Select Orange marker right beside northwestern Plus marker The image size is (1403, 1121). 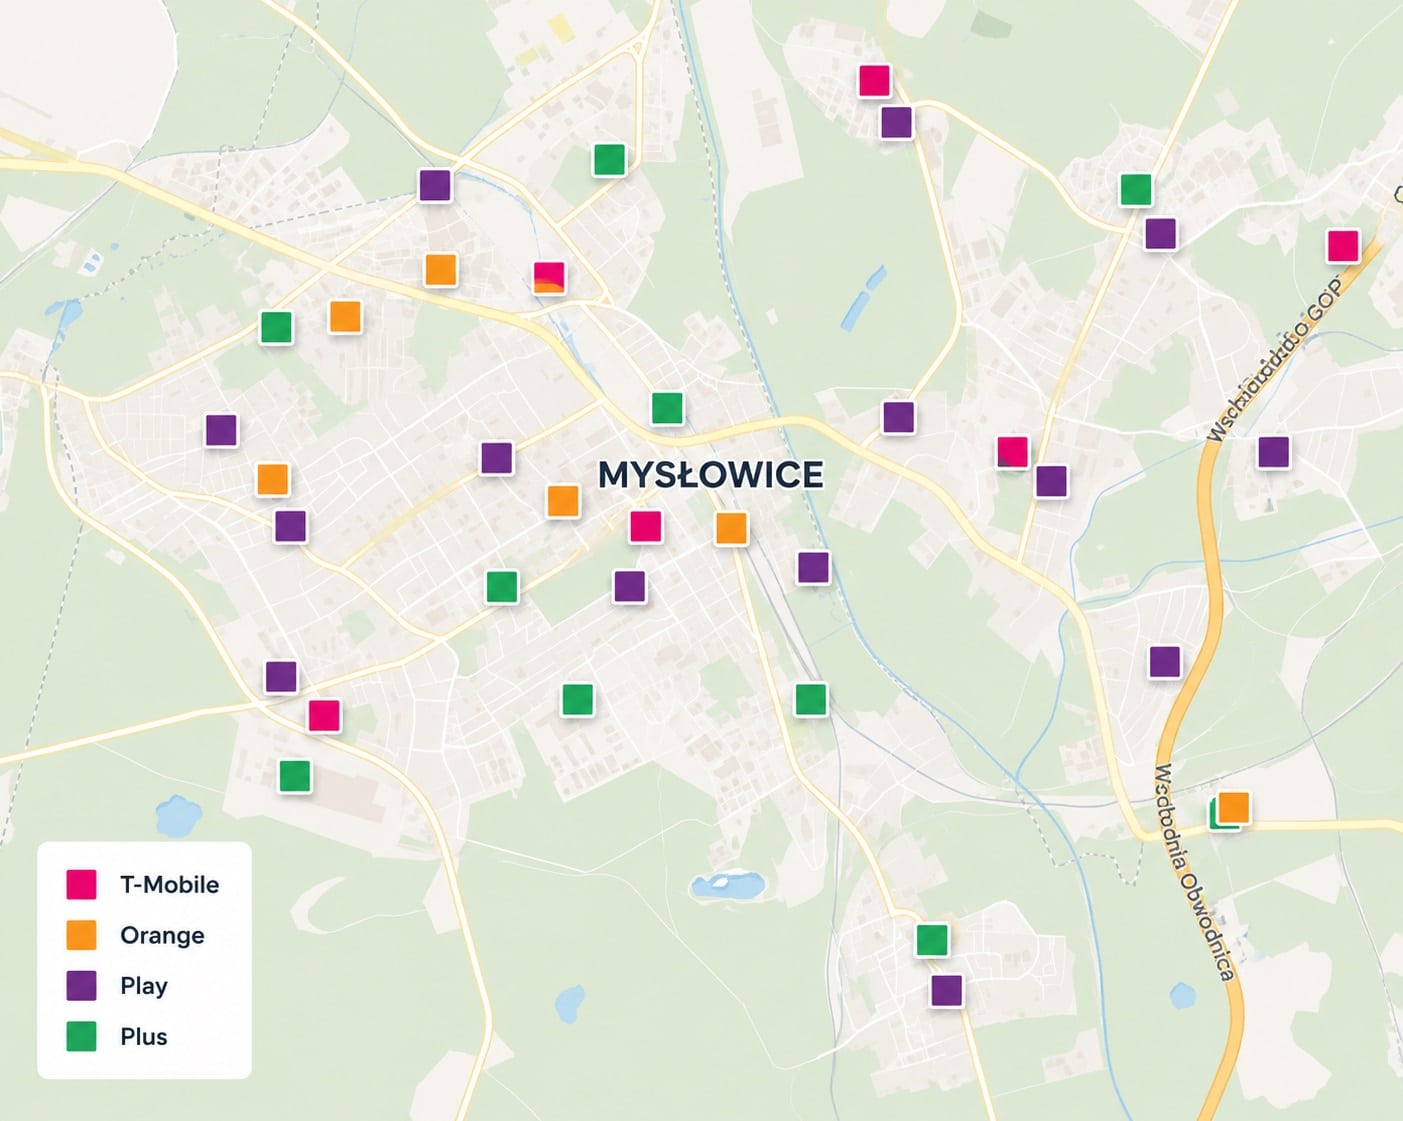pos(346,316)
